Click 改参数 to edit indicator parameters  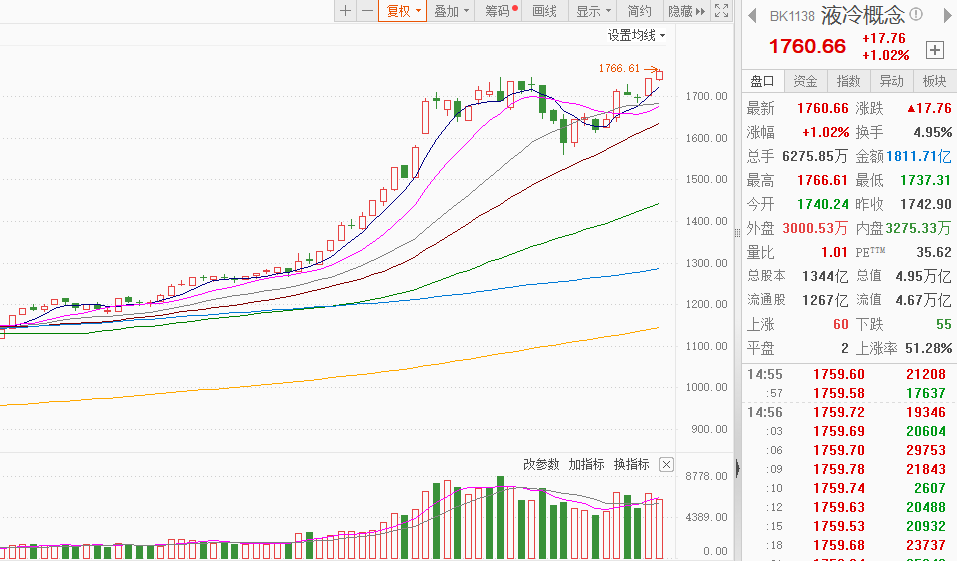[x=541, y=464]
